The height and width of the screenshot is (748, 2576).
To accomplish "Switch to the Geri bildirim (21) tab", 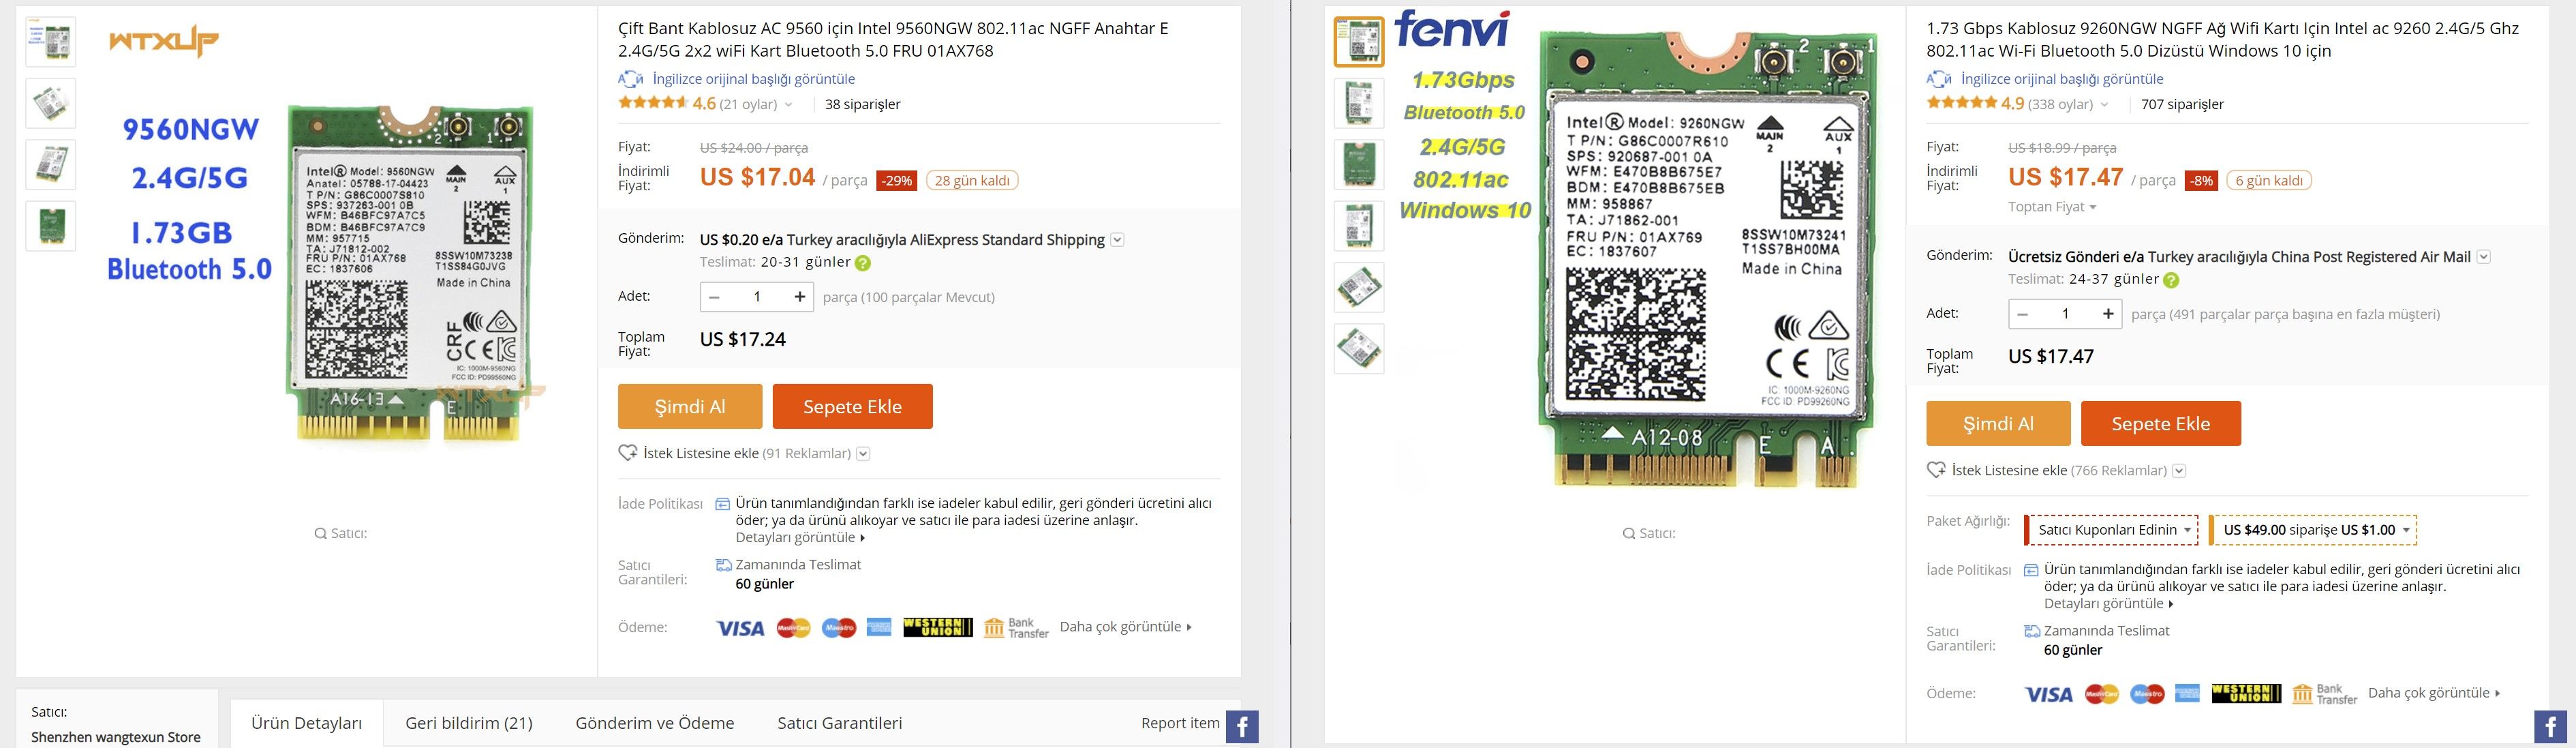I will click(x=468, y=722).
